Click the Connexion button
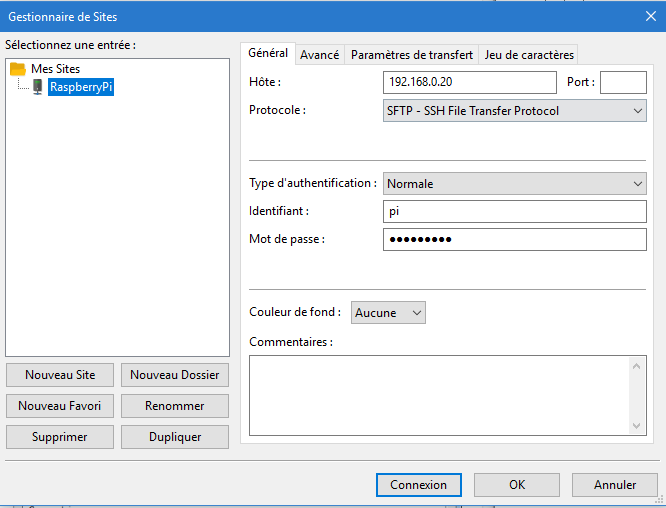The height and width of the screenshot is (508, 666). click(418, 485)
